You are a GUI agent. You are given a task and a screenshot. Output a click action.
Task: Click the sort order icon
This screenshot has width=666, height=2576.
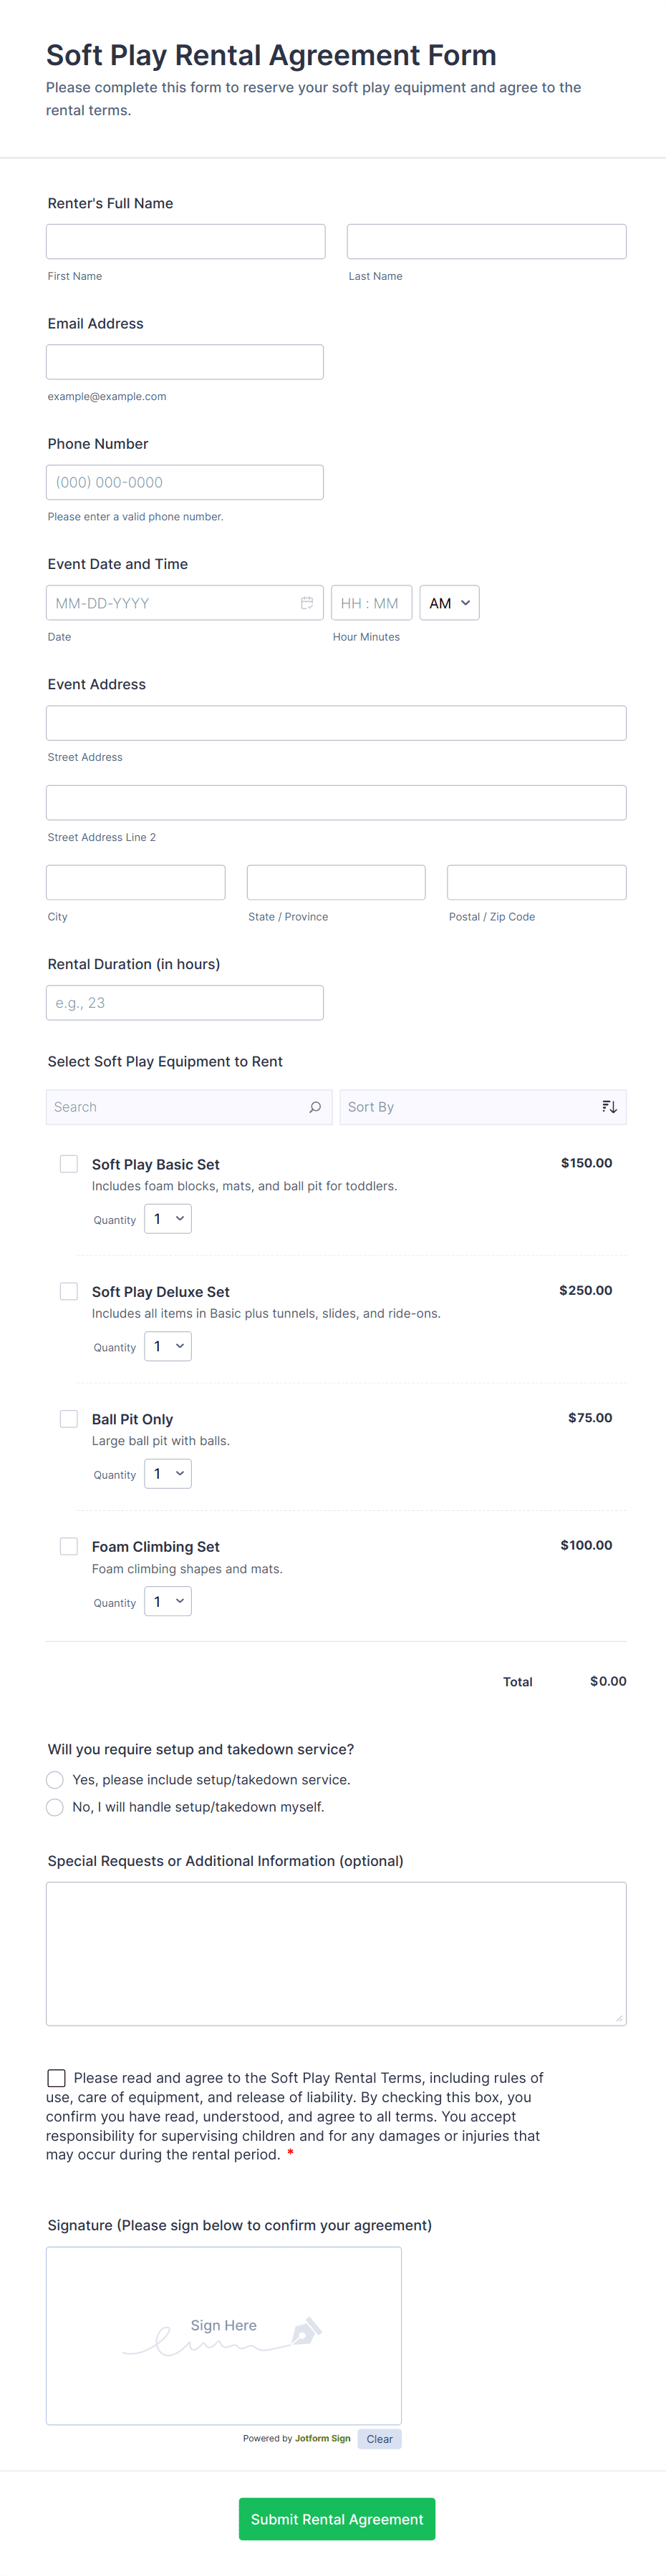(609, 1107)
